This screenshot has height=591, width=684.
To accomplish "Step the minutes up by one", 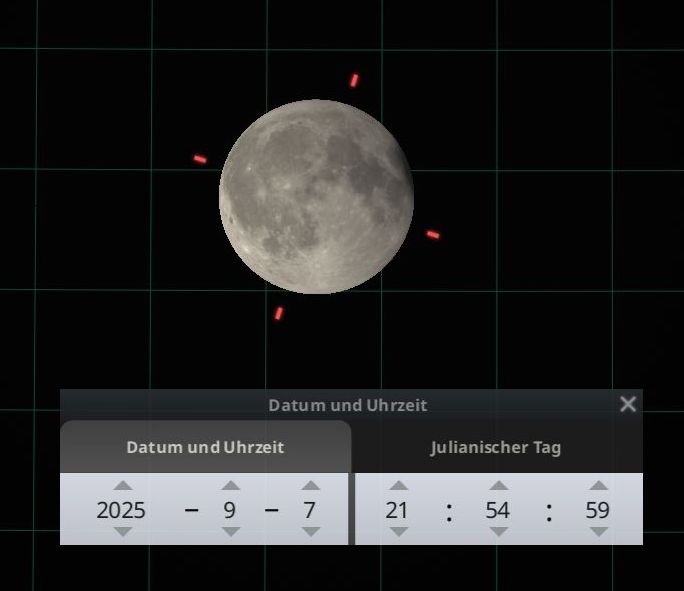I will (x=498, y=486).
